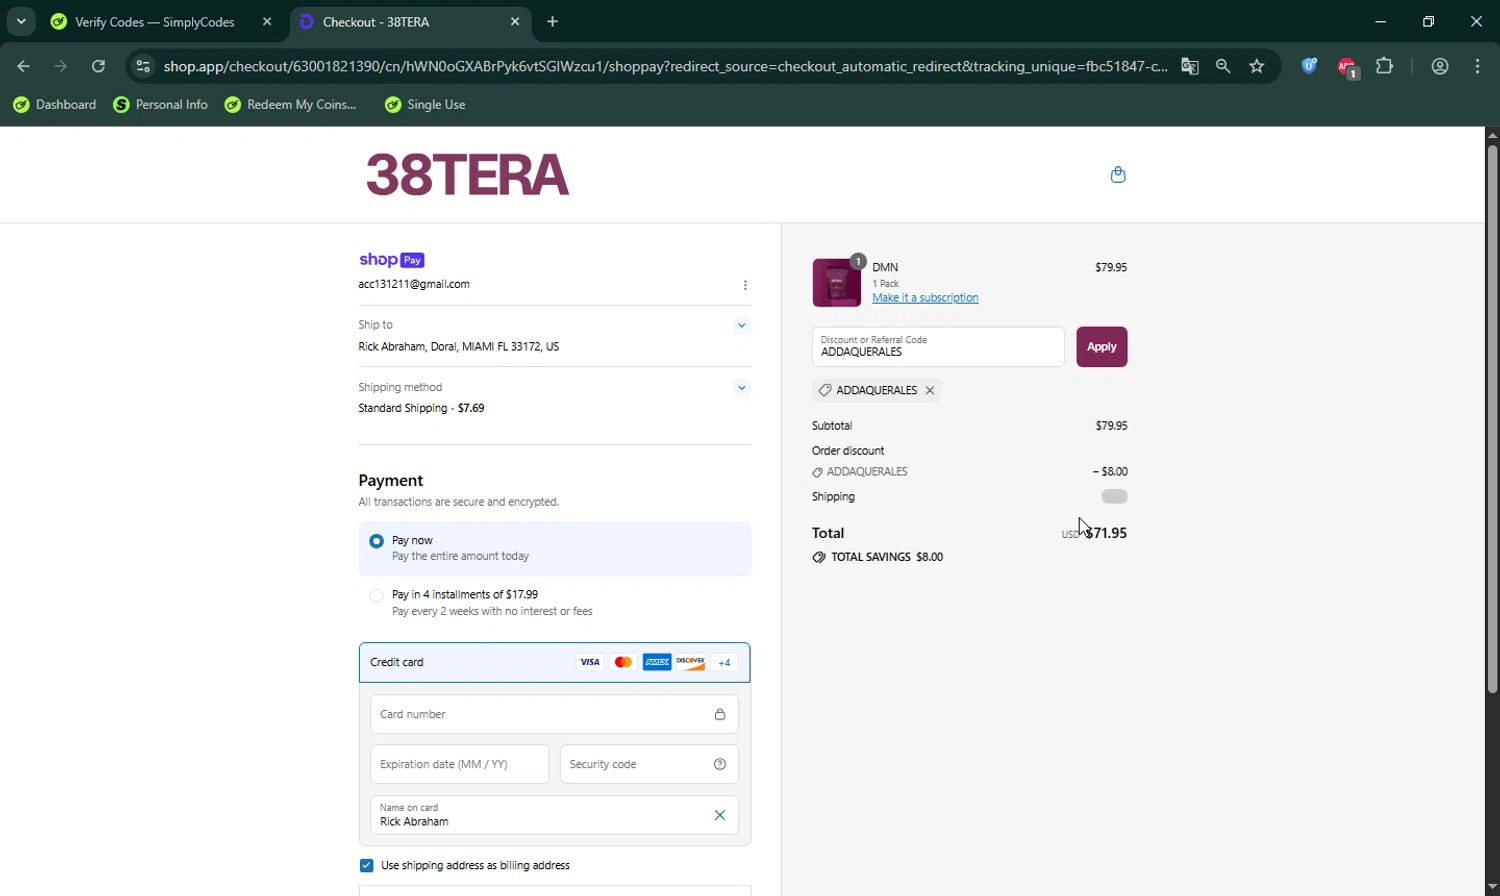Bookmark this page with the star
This screenshot has width=1500, height=896.
(1257, 66)
